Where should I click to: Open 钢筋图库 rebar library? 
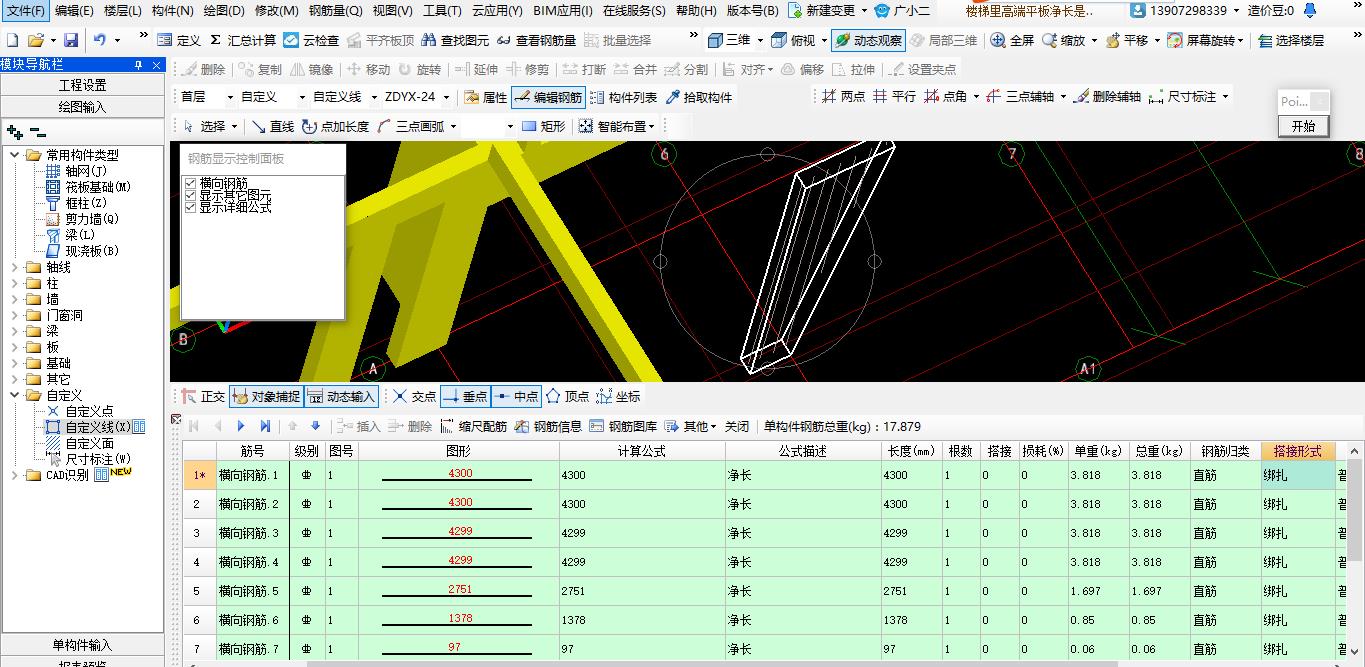pos(623,426)
